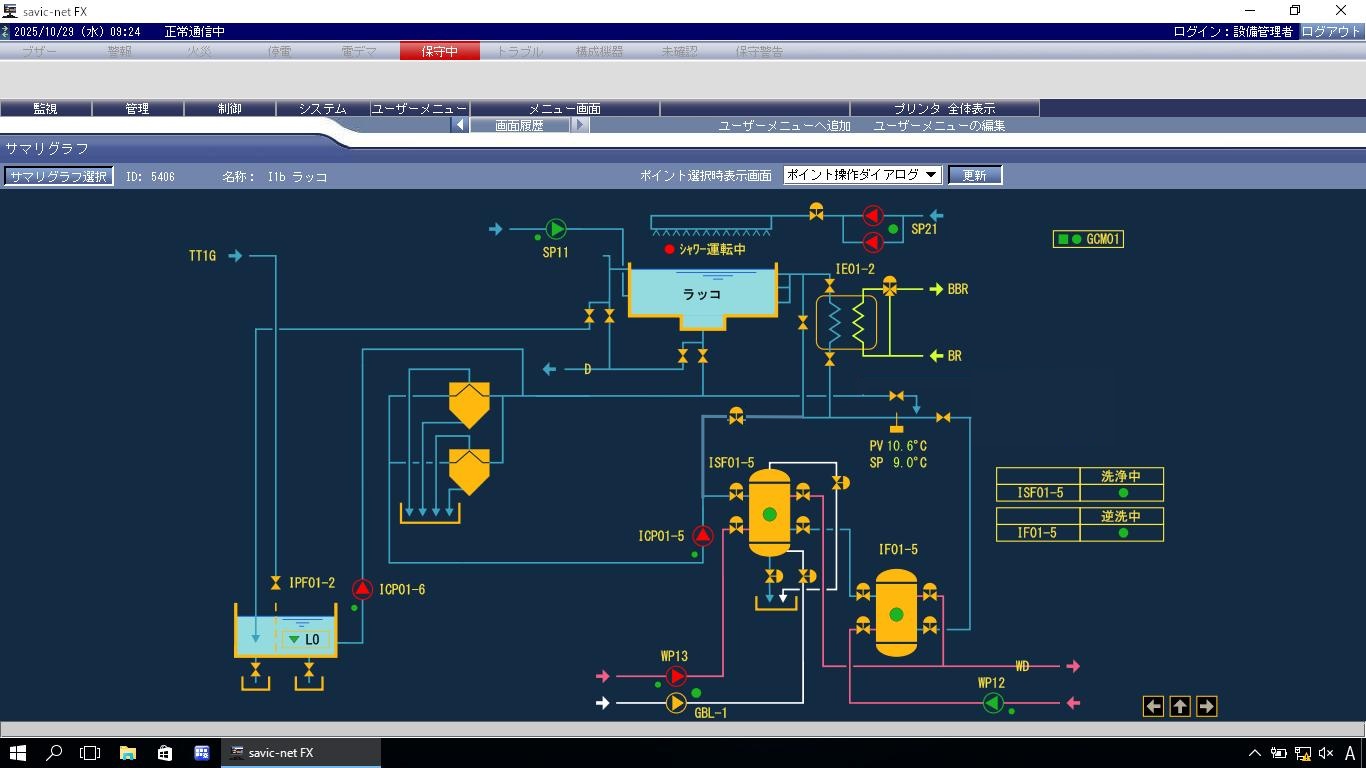Toggle the ISF01-5 washing status indicator

(1122, 493)
